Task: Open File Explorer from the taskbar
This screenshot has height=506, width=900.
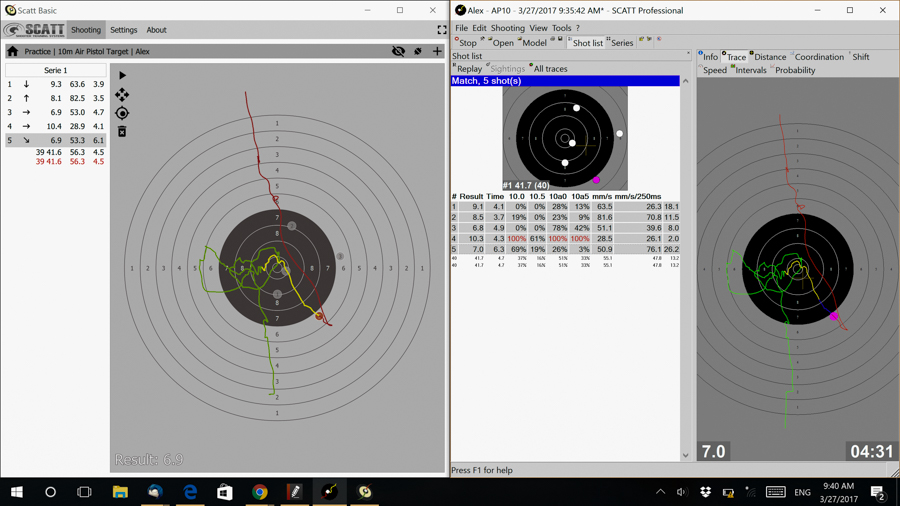Action: click(x=120, y=492)
